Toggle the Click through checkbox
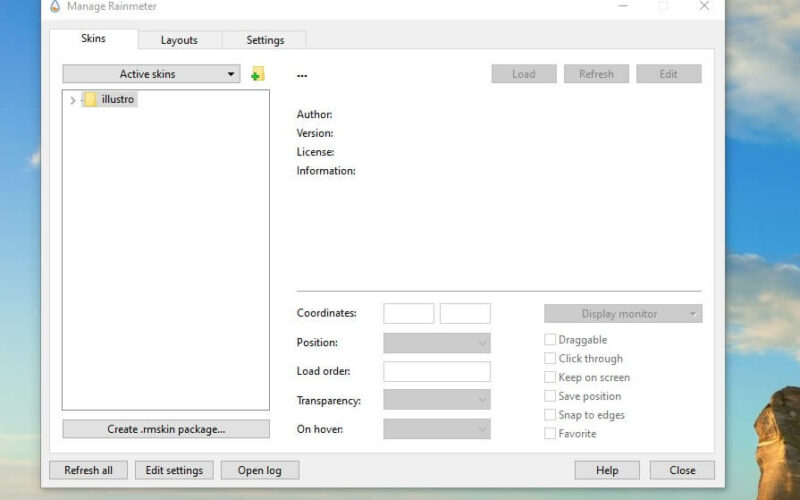The height and width of the screenshot is (500, 800). pos(550,358)
